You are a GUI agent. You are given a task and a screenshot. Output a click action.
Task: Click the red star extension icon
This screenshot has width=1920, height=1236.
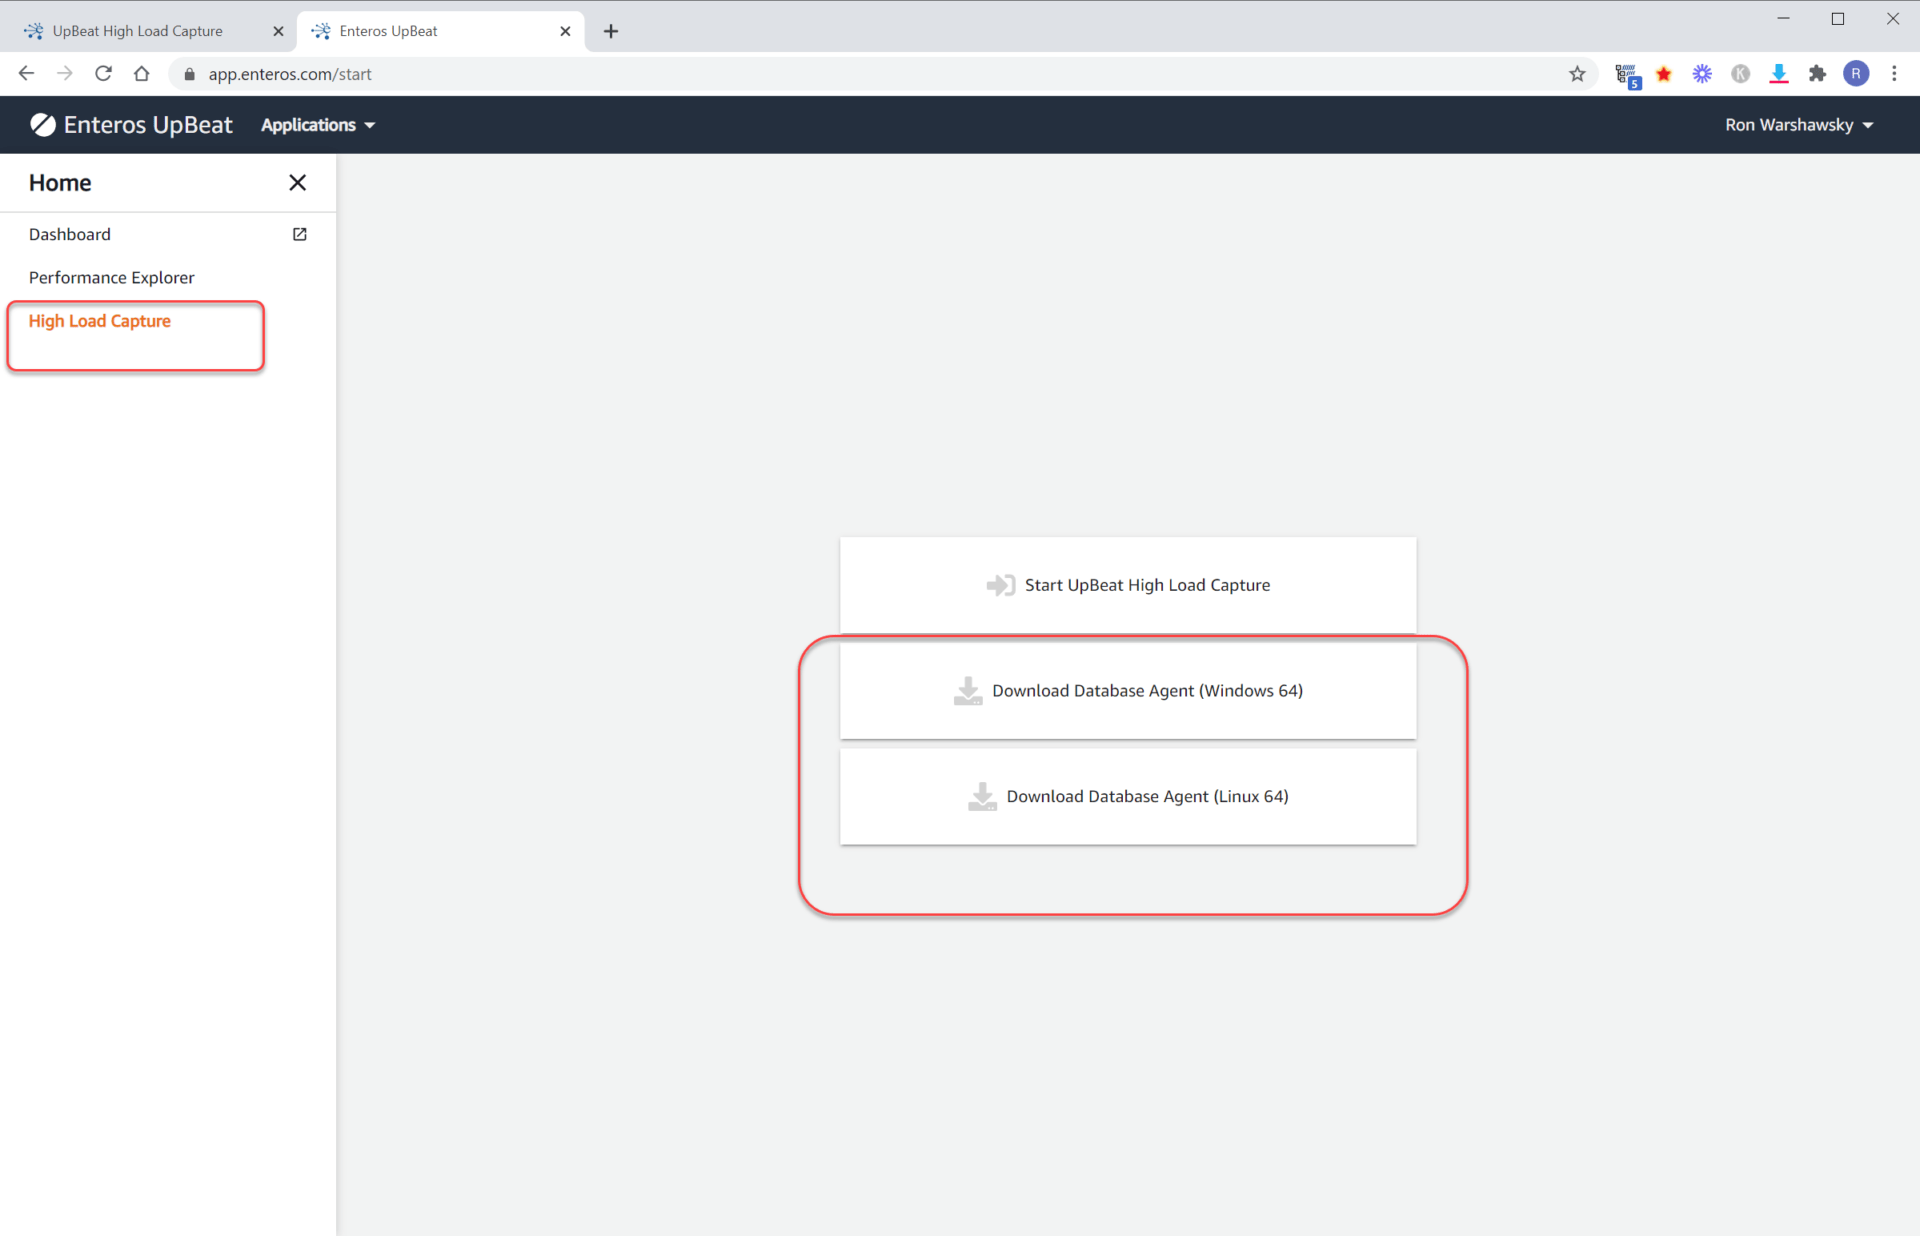pyautogui.click(x=1664, y=74)
